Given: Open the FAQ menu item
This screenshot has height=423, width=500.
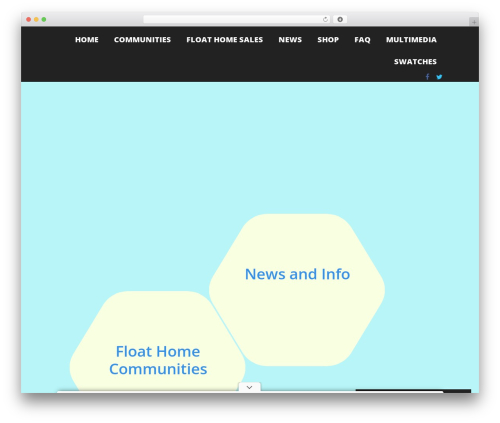Looking at the screenshot, I should pos(362,40).
